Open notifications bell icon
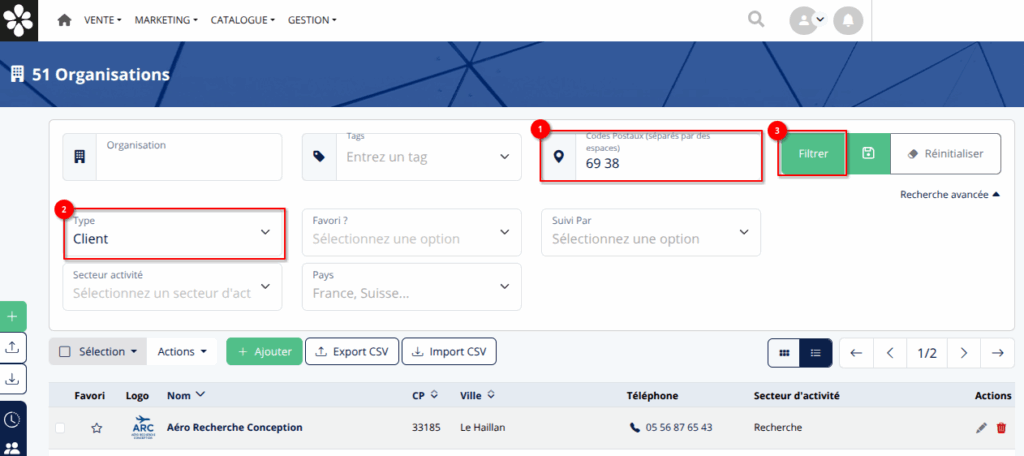Viewport: 1024px width, 456px height. (x=848, y=20)
